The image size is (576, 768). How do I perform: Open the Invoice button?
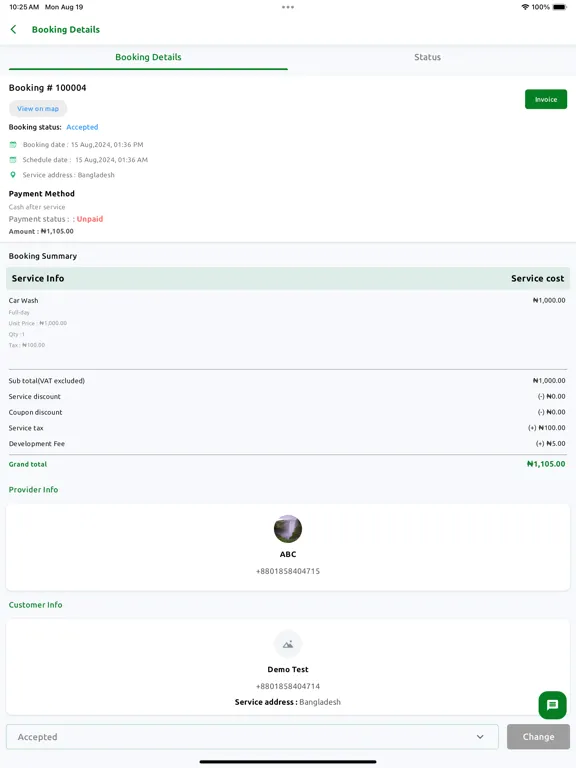tap(546, 99)
